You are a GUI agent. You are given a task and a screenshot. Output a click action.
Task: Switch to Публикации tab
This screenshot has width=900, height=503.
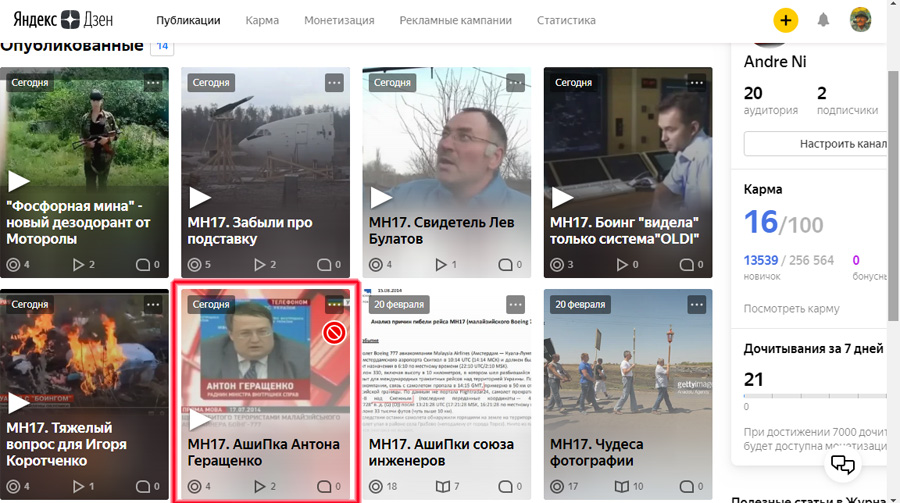click(188, 20)
